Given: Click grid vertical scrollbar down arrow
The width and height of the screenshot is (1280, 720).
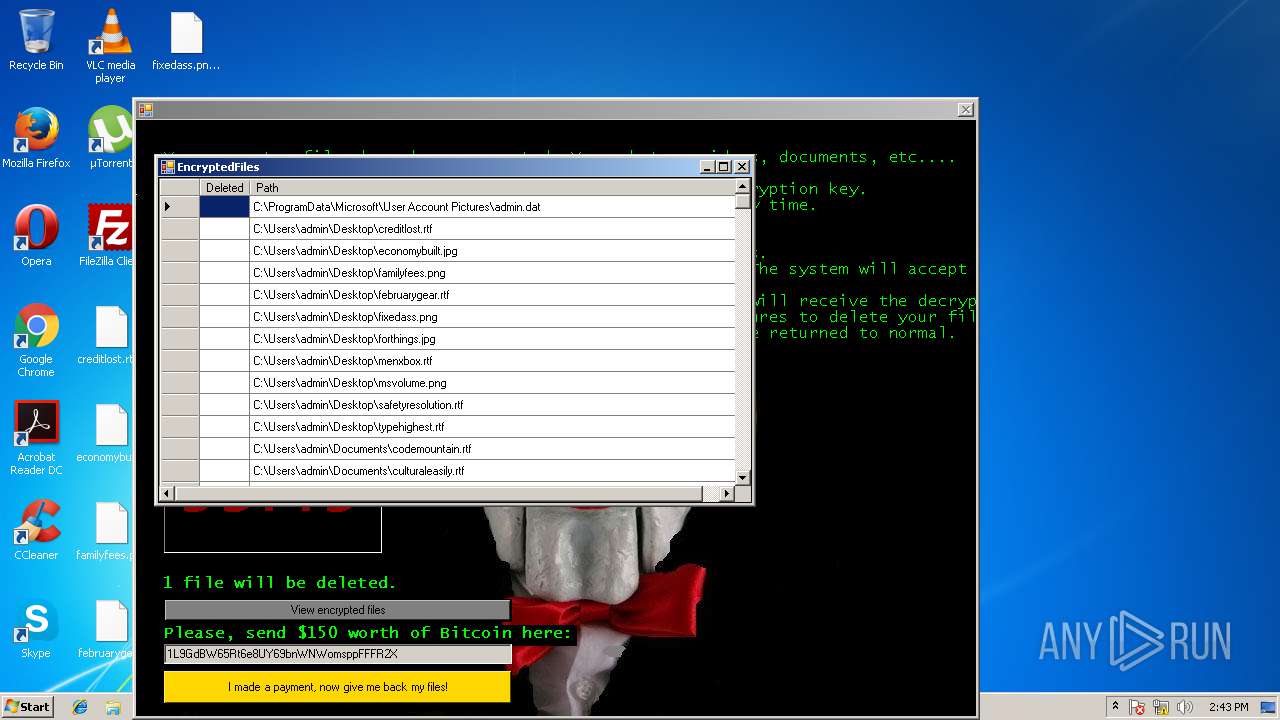Looking at the screenshot, I should 742,478.
